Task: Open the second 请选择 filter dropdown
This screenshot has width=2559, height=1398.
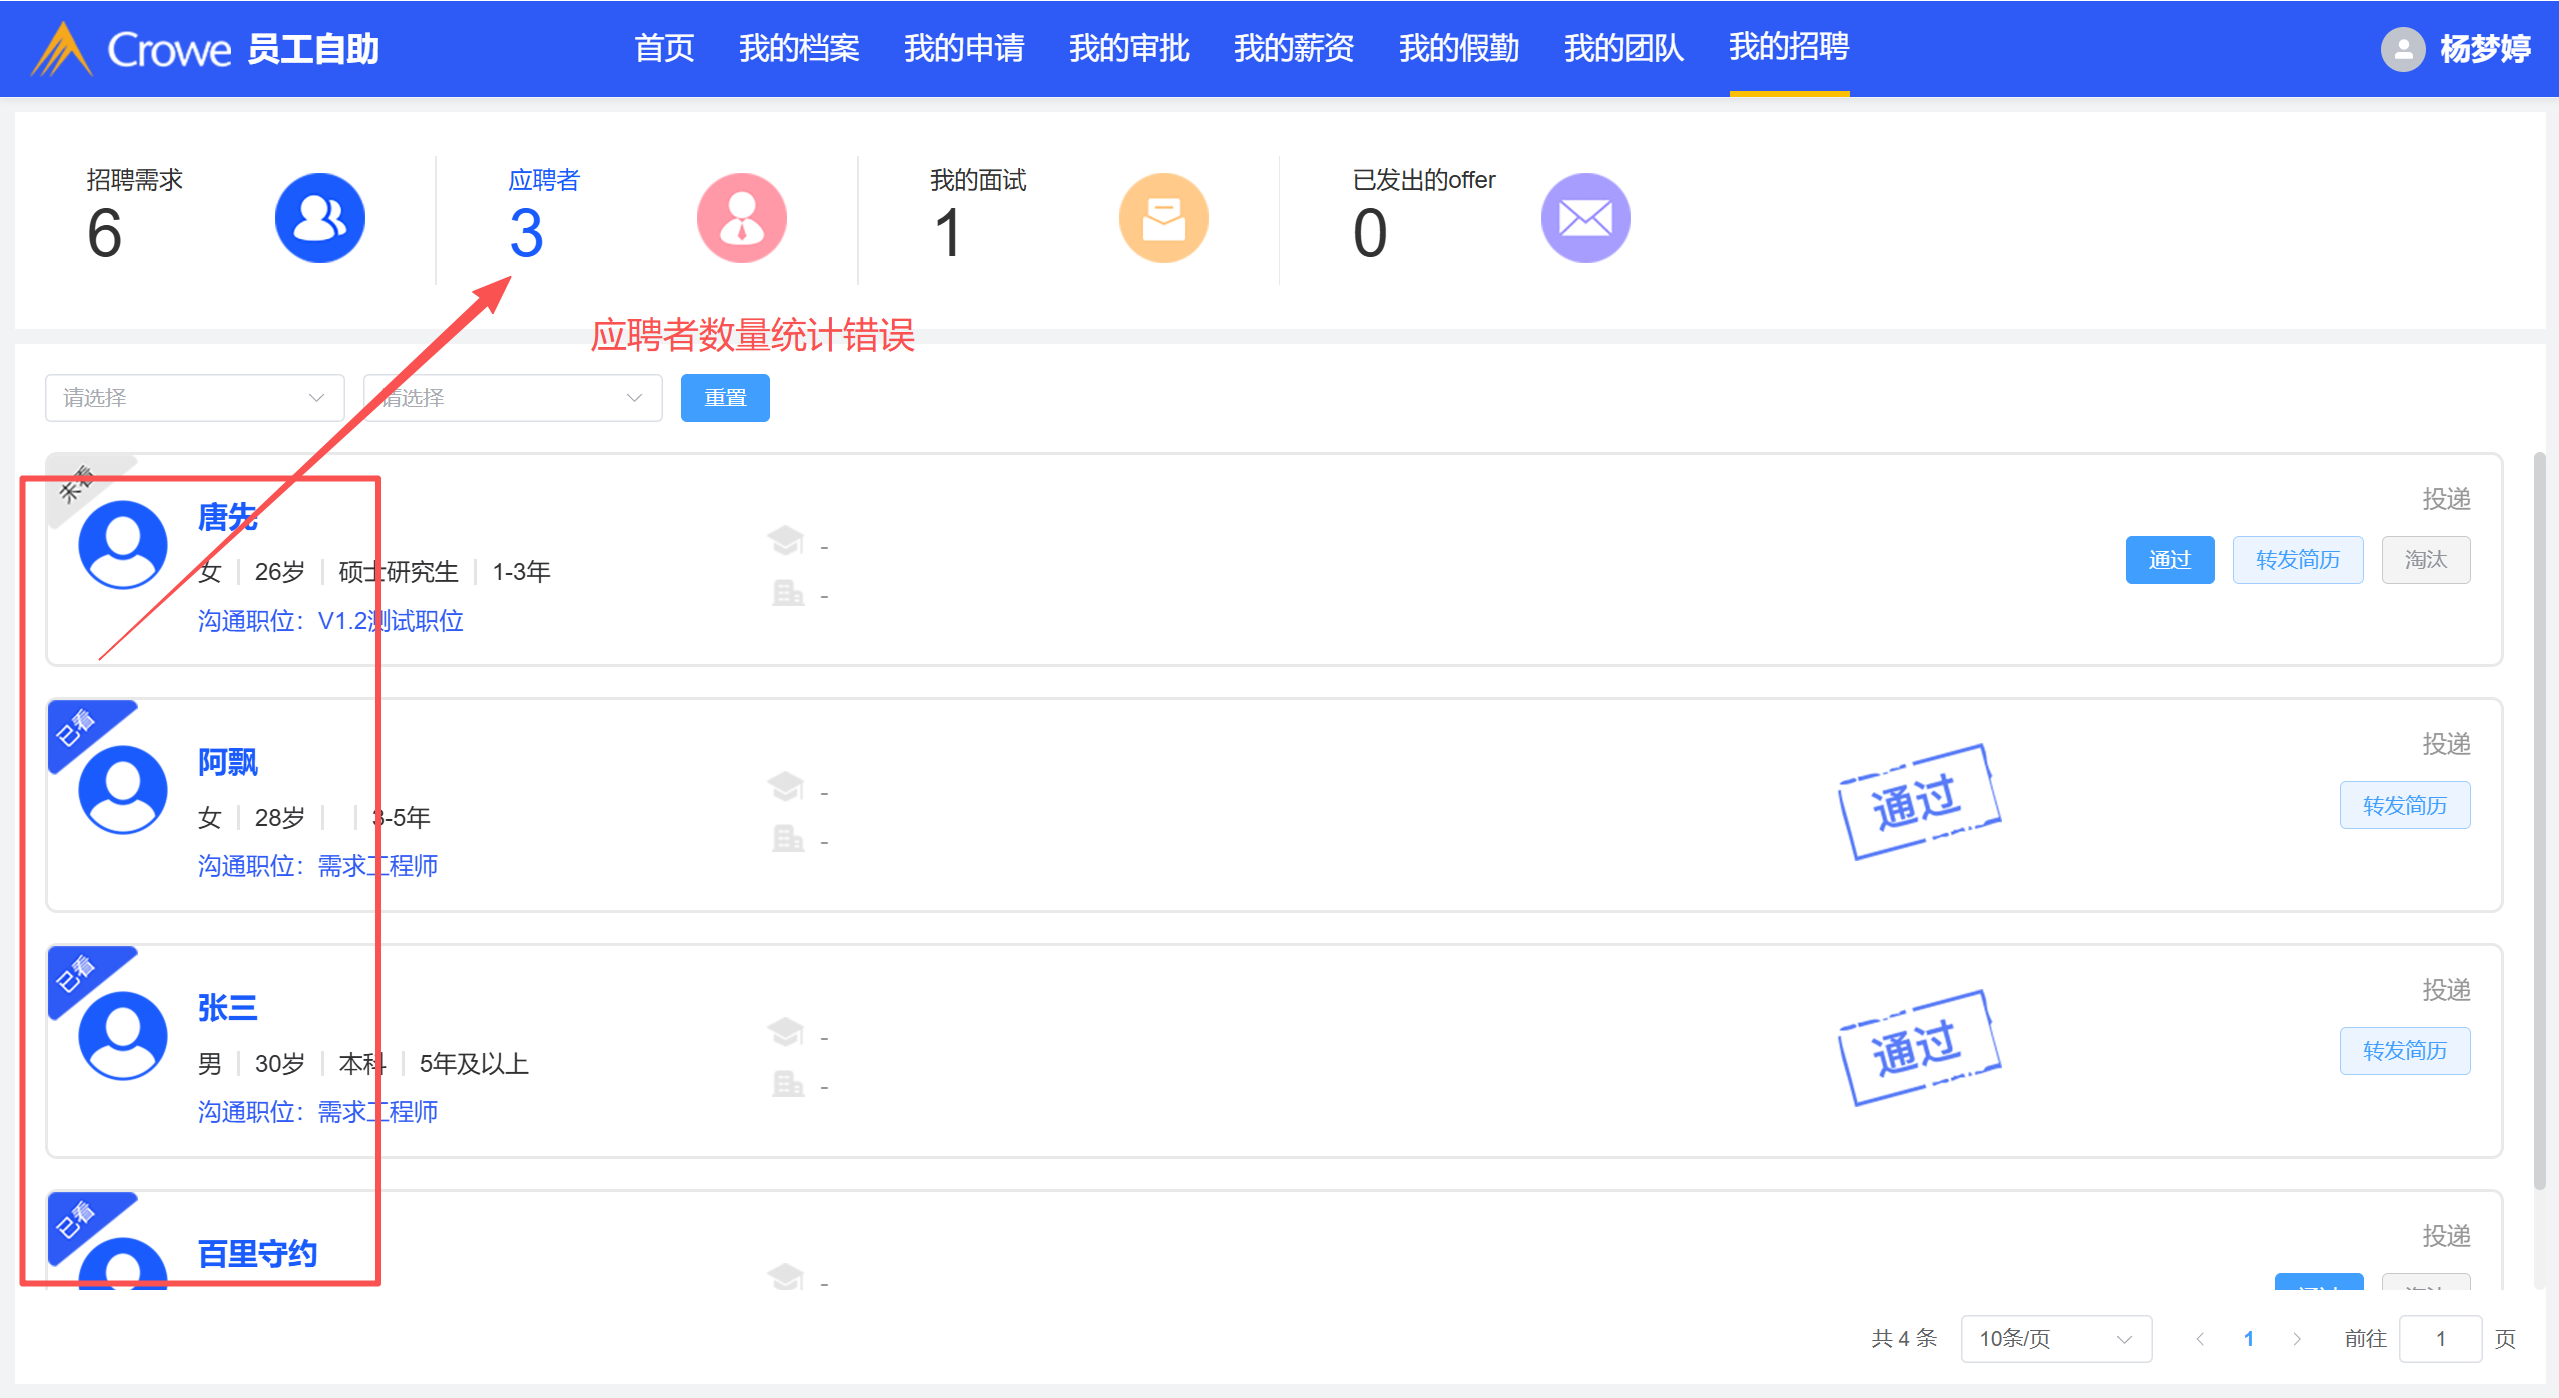Action: coord(512,398)
